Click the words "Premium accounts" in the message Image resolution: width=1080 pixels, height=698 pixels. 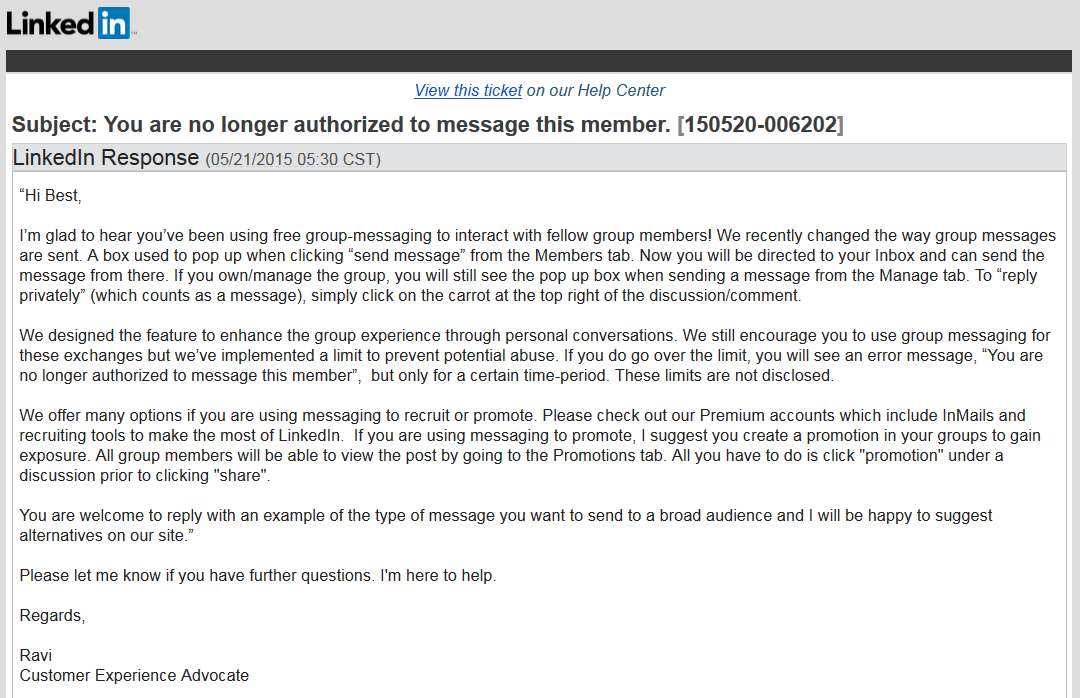[756, 416]
